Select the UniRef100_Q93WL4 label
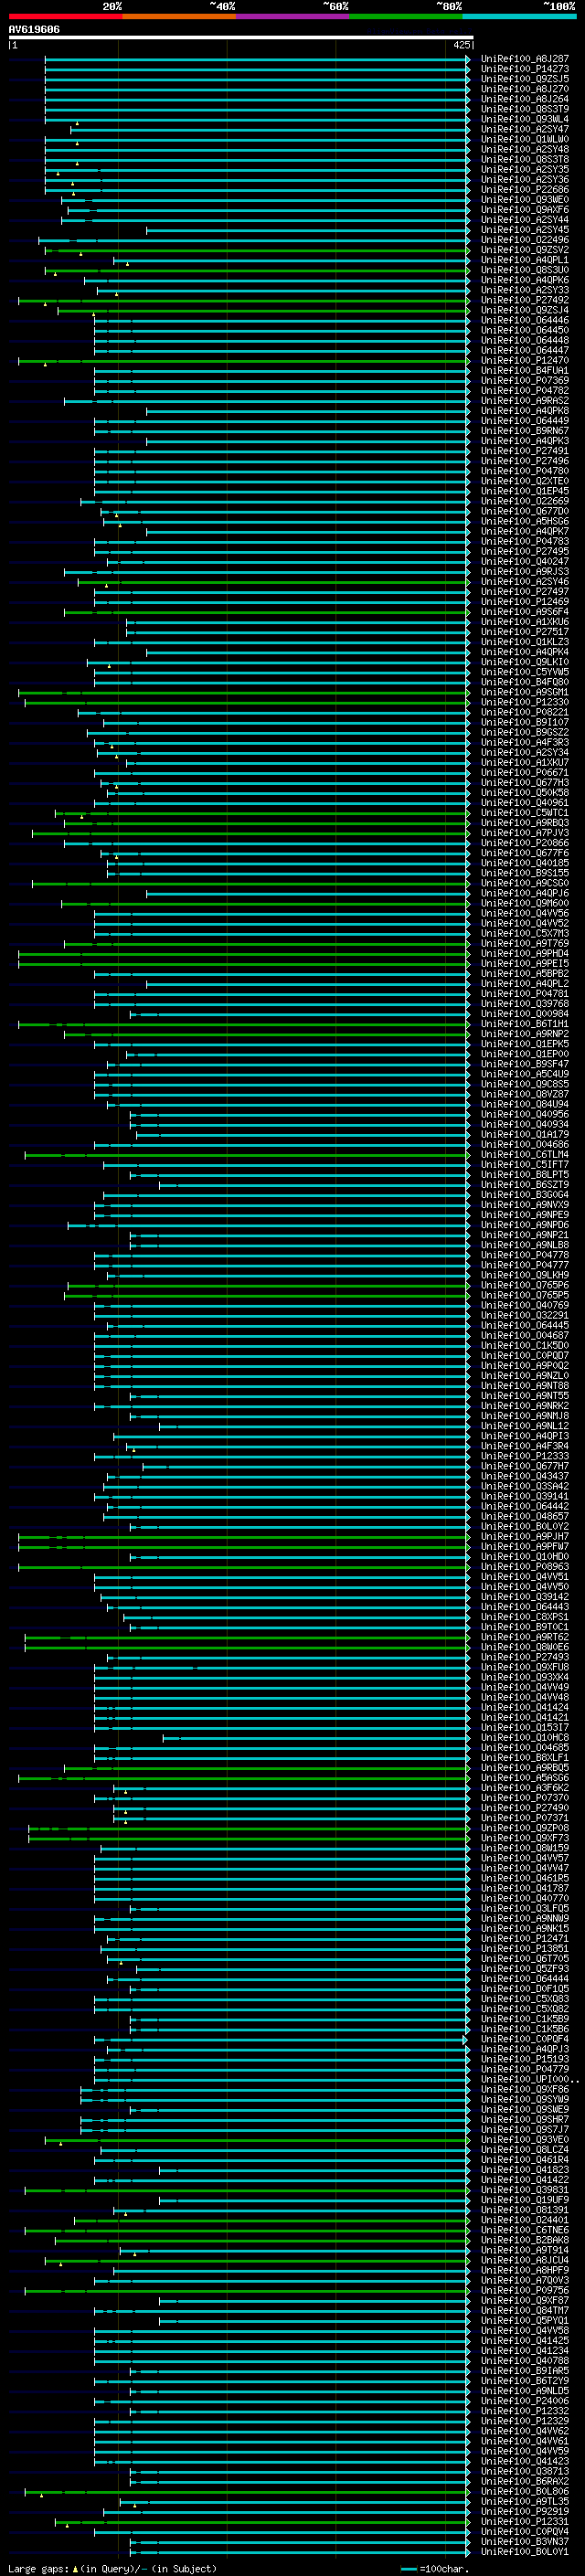This screenshot has height=2576, width=585. 524,119
